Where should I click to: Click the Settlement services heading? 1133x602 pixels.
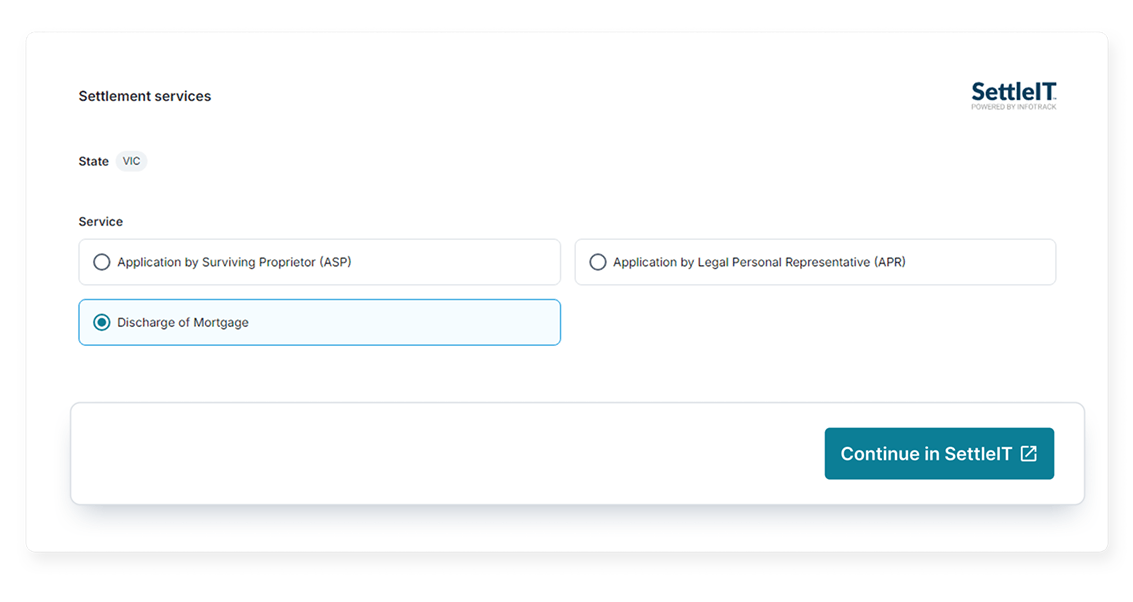[145, 96]
